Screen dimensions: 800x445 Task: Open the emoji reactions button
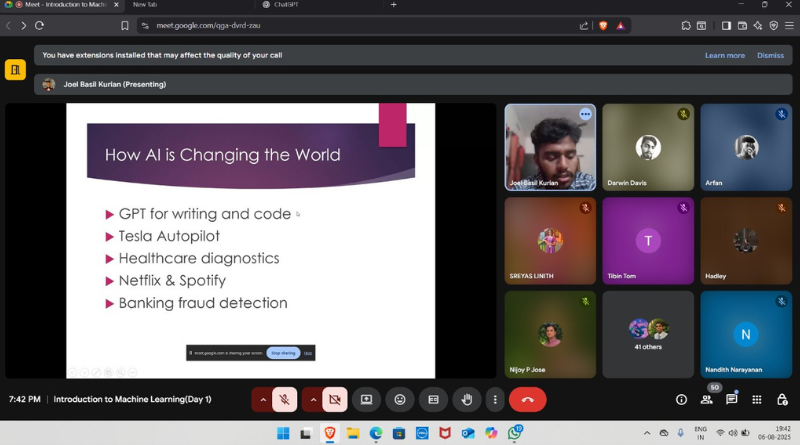click(x=399, y=400)
